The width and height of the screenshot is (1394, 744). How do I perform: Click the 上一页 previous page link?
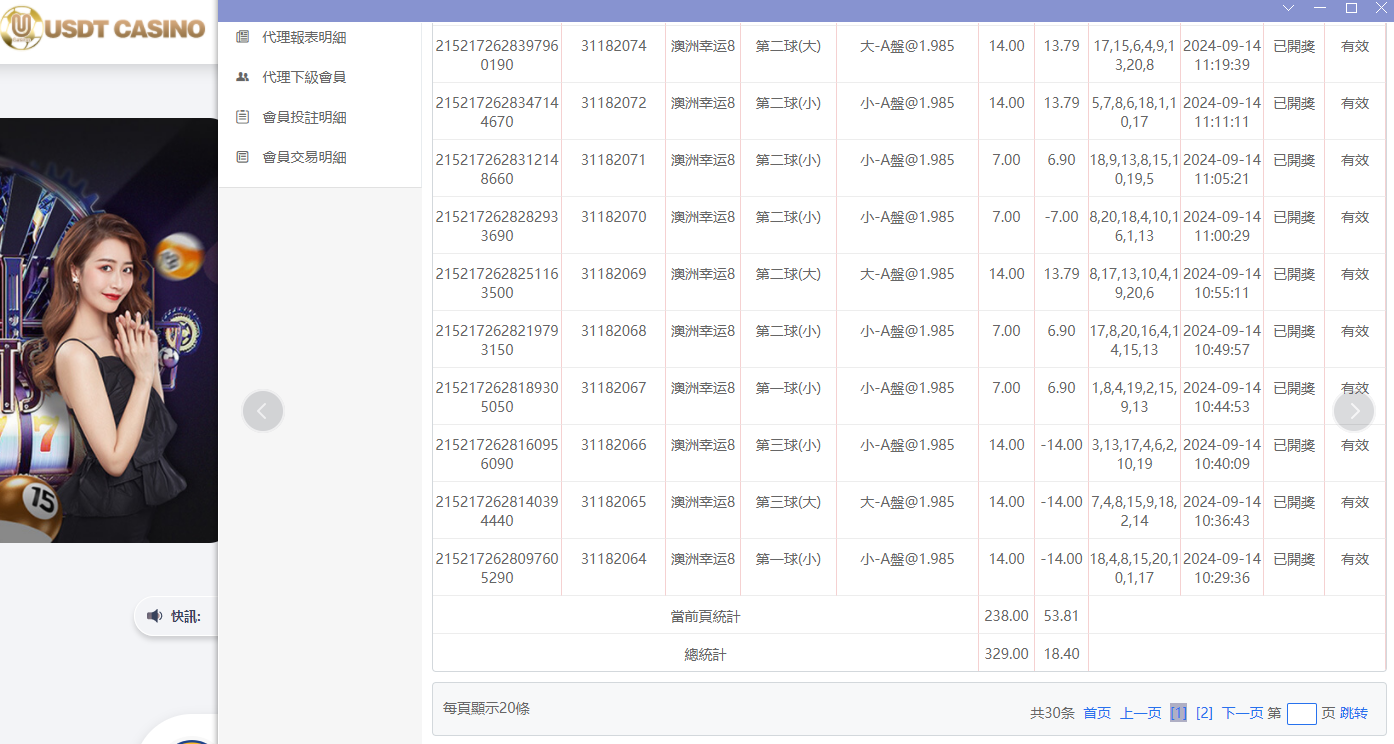[x=1140, y=713]
